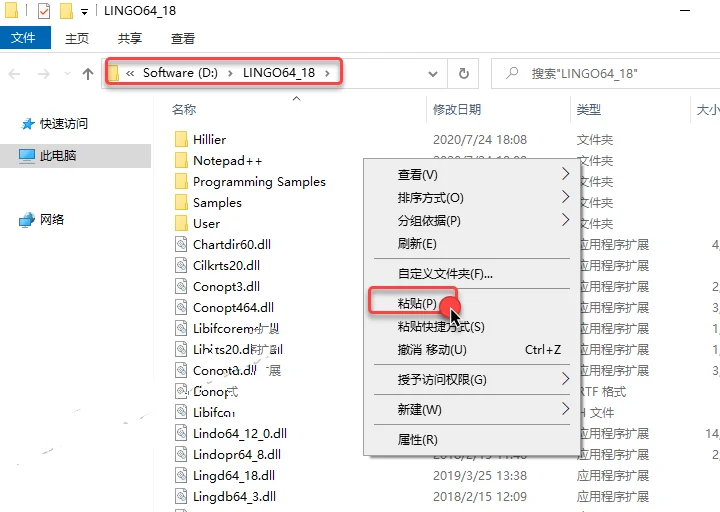Click the Hillier date 2020/7/24 18:08
The height and width of the screenshot is (512, 720).
click(x=480, y=140)
